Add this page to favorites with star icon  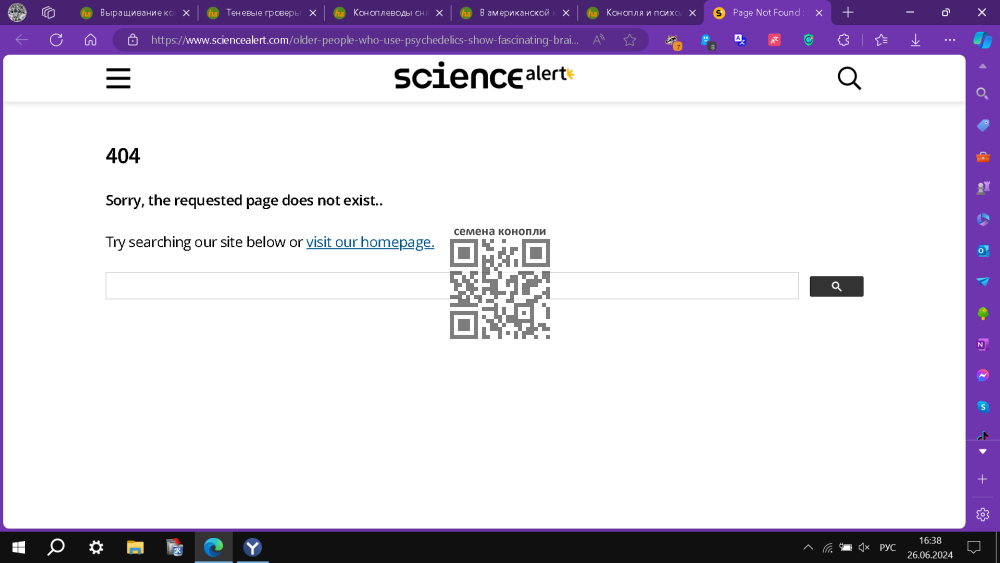pos(629,40)
